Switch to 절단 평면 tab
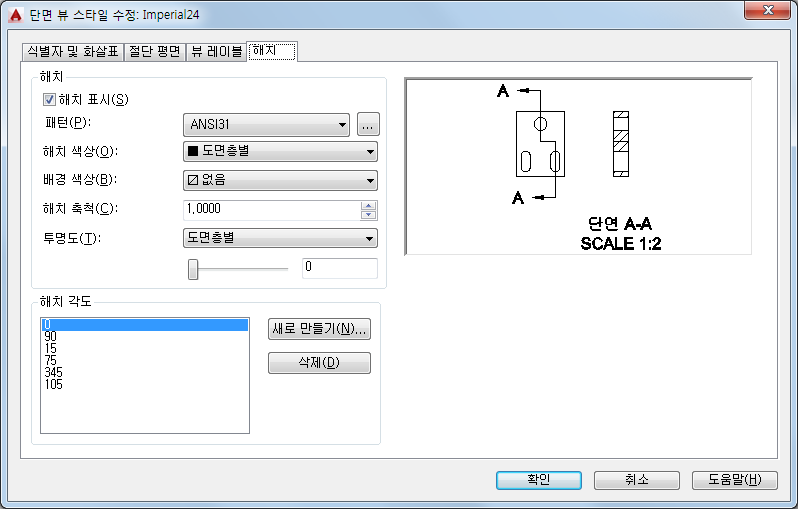Image resolution: width=798 pixels, height=509 pixels. point(155,52)
